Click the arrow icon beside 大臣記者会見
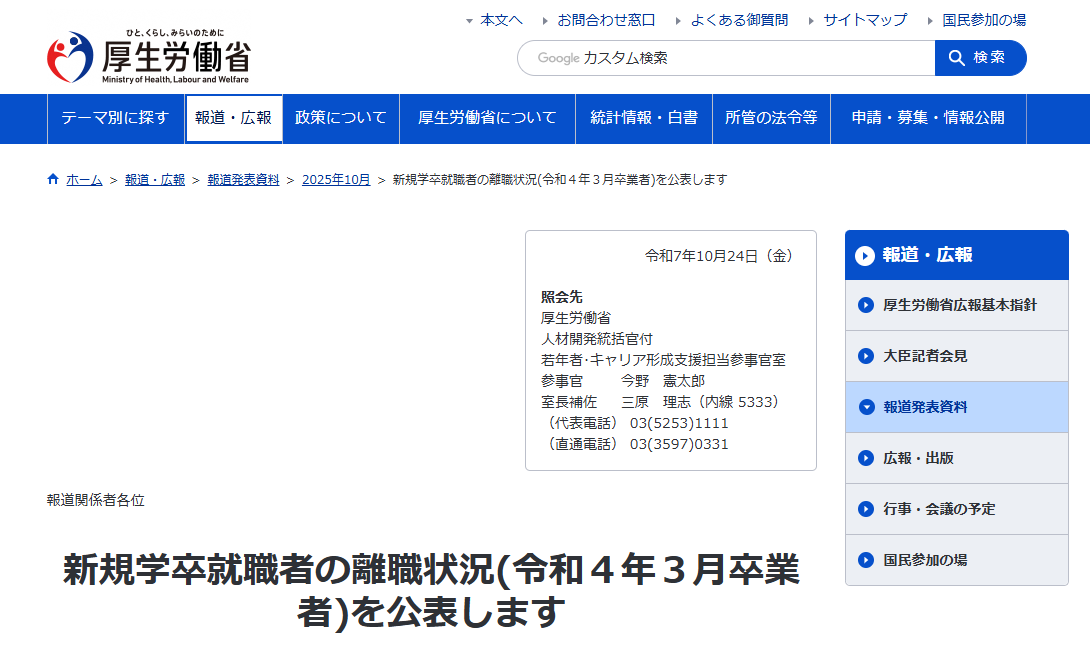Viewport: 1090px width, 645px height. coord(865,356)
